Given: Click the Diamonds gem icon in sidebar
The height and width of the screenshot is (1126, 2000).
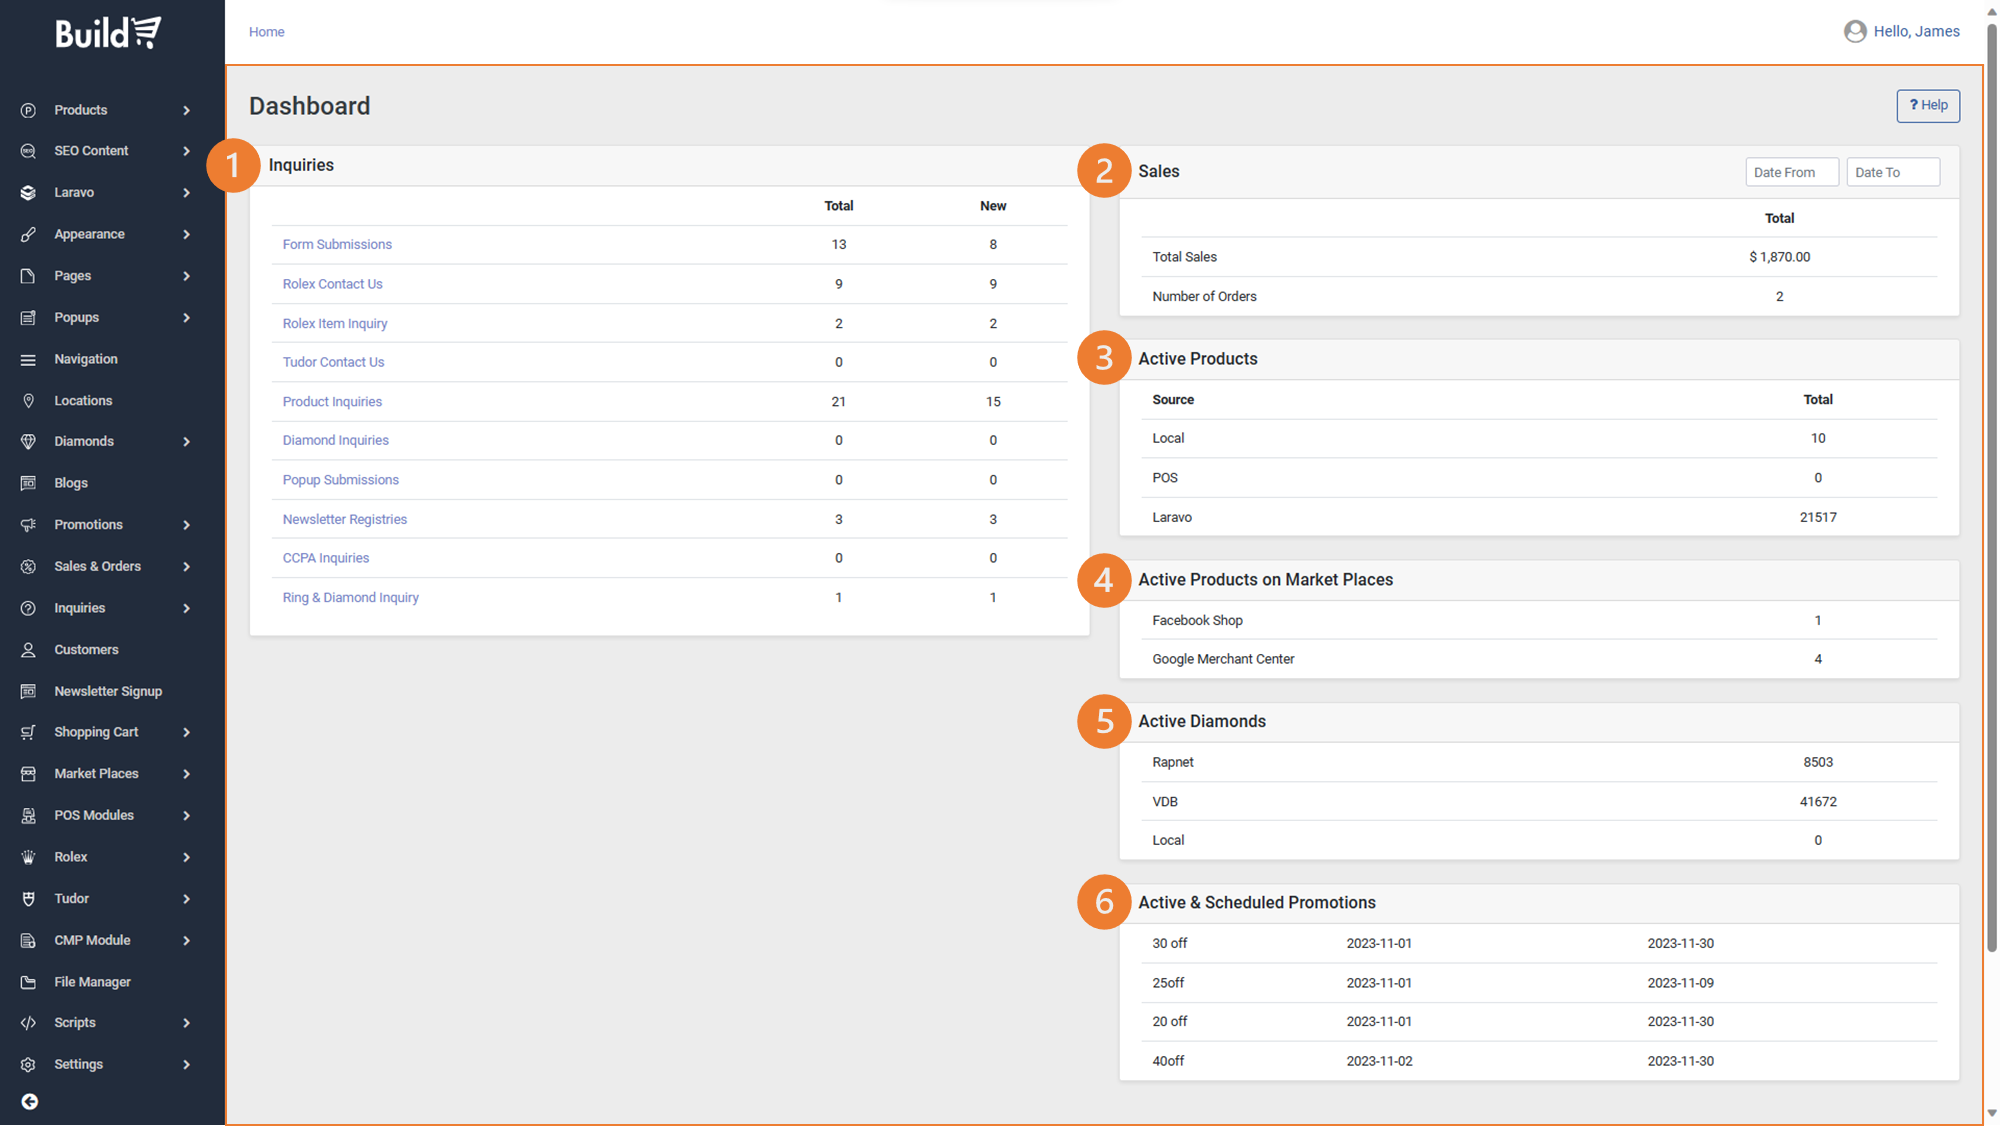Looking at the screenshot, I should click(x=28, y=441).
